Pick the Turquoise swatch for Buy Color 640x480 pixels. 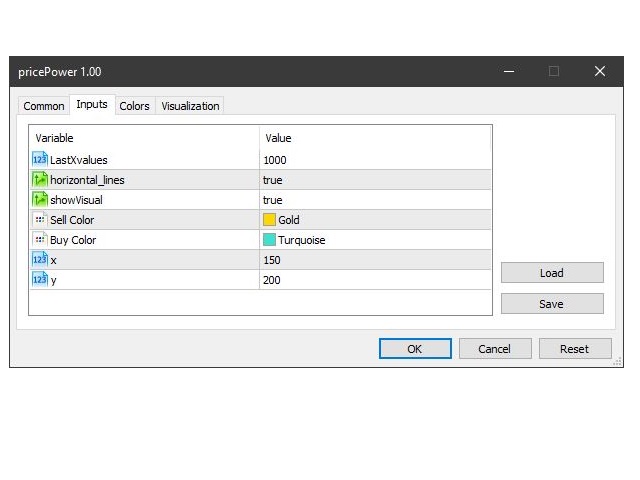click(x=269, y=240)
